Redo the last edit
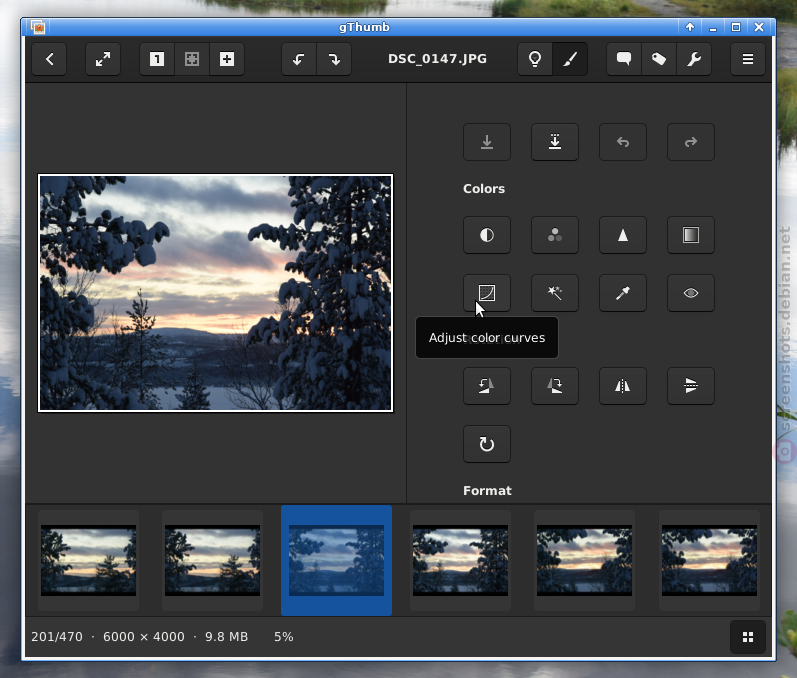Screen dimensions: 797x678 (x=691, y=142)
